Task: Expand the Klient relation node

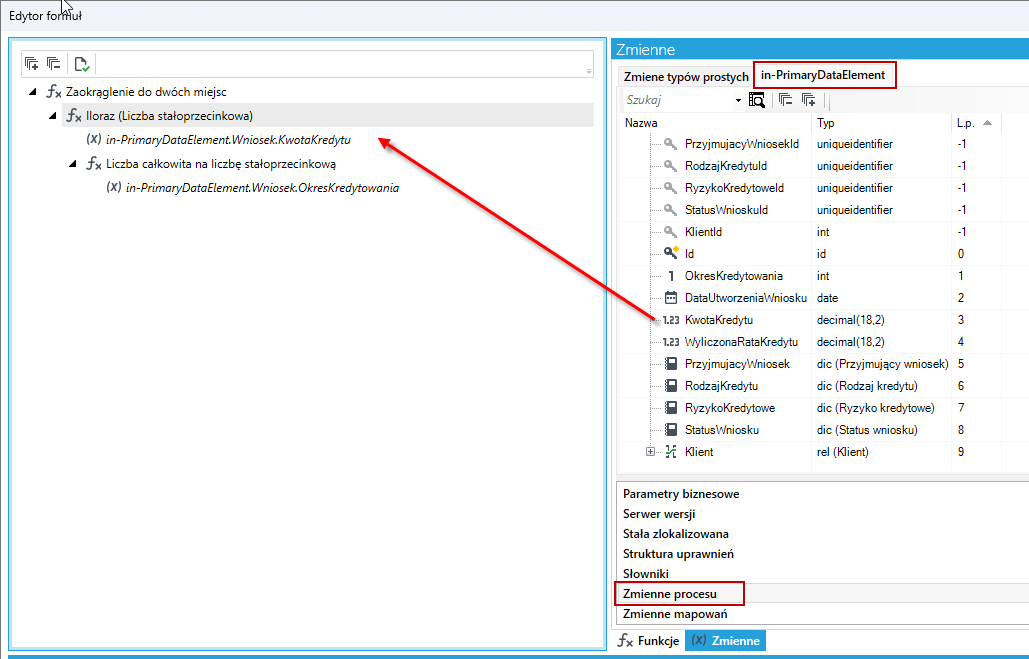Action: point(650,452)
